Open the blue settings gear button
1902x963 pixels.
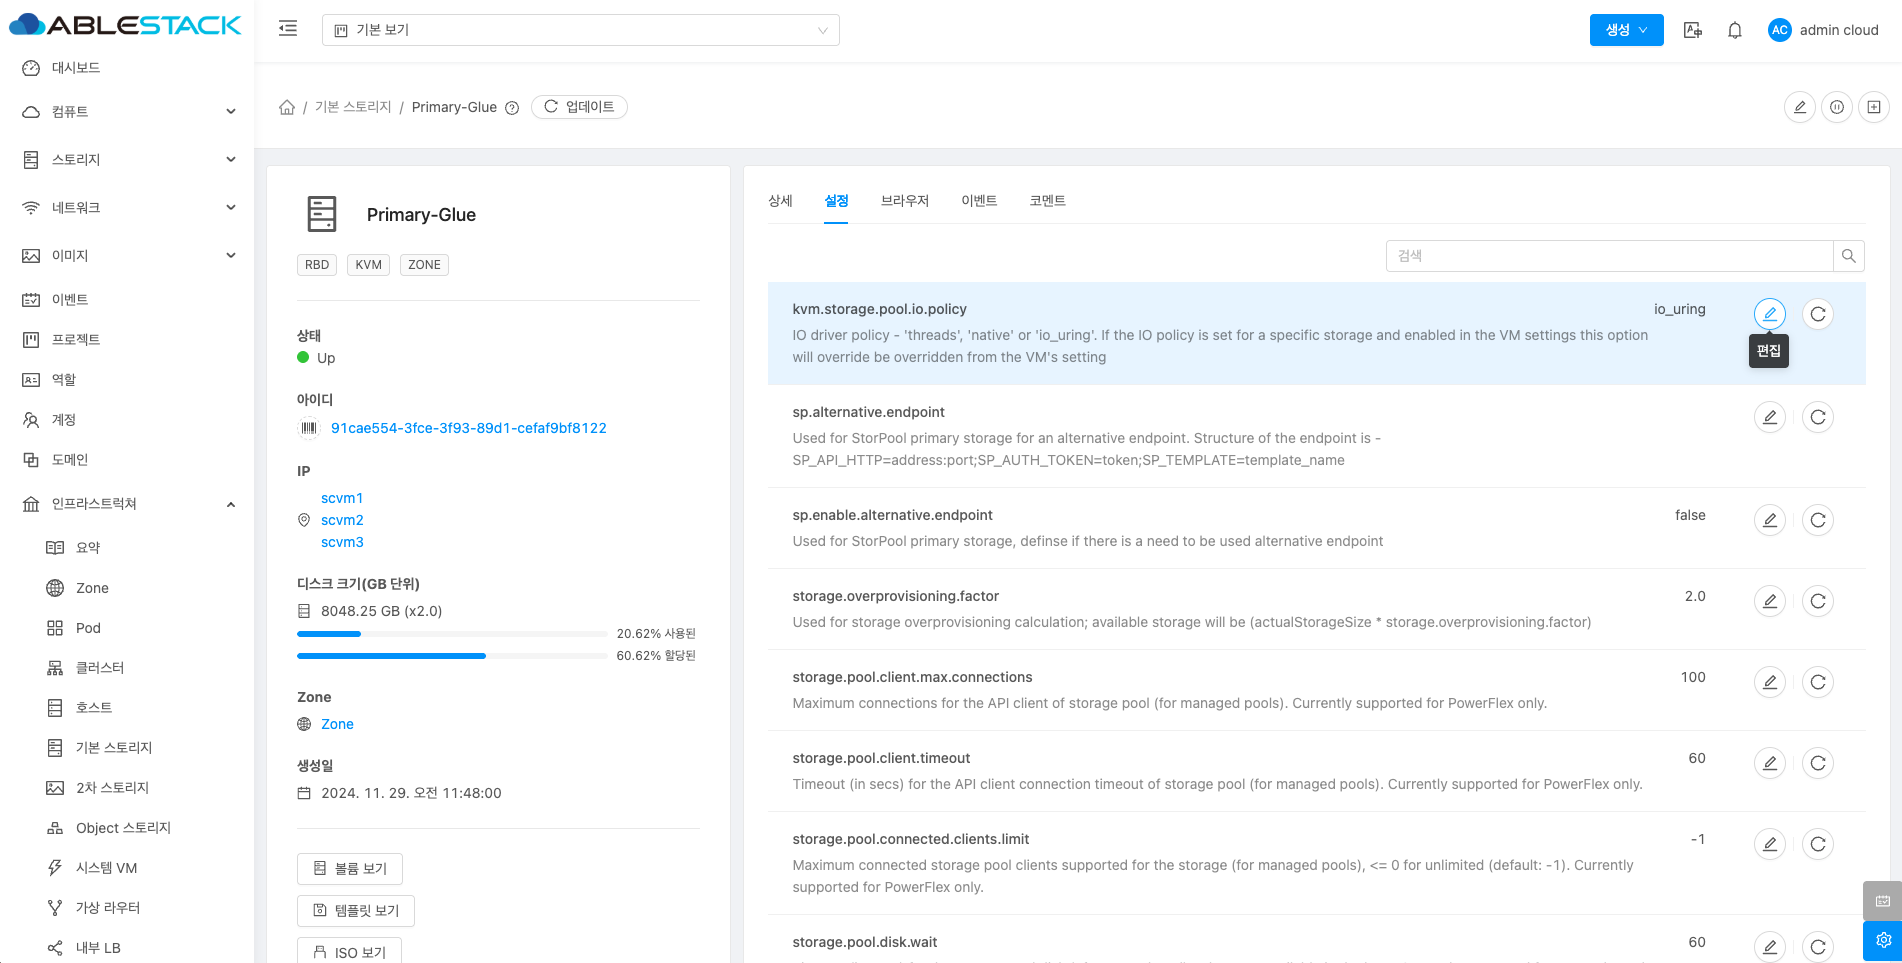click(1882, 940)
